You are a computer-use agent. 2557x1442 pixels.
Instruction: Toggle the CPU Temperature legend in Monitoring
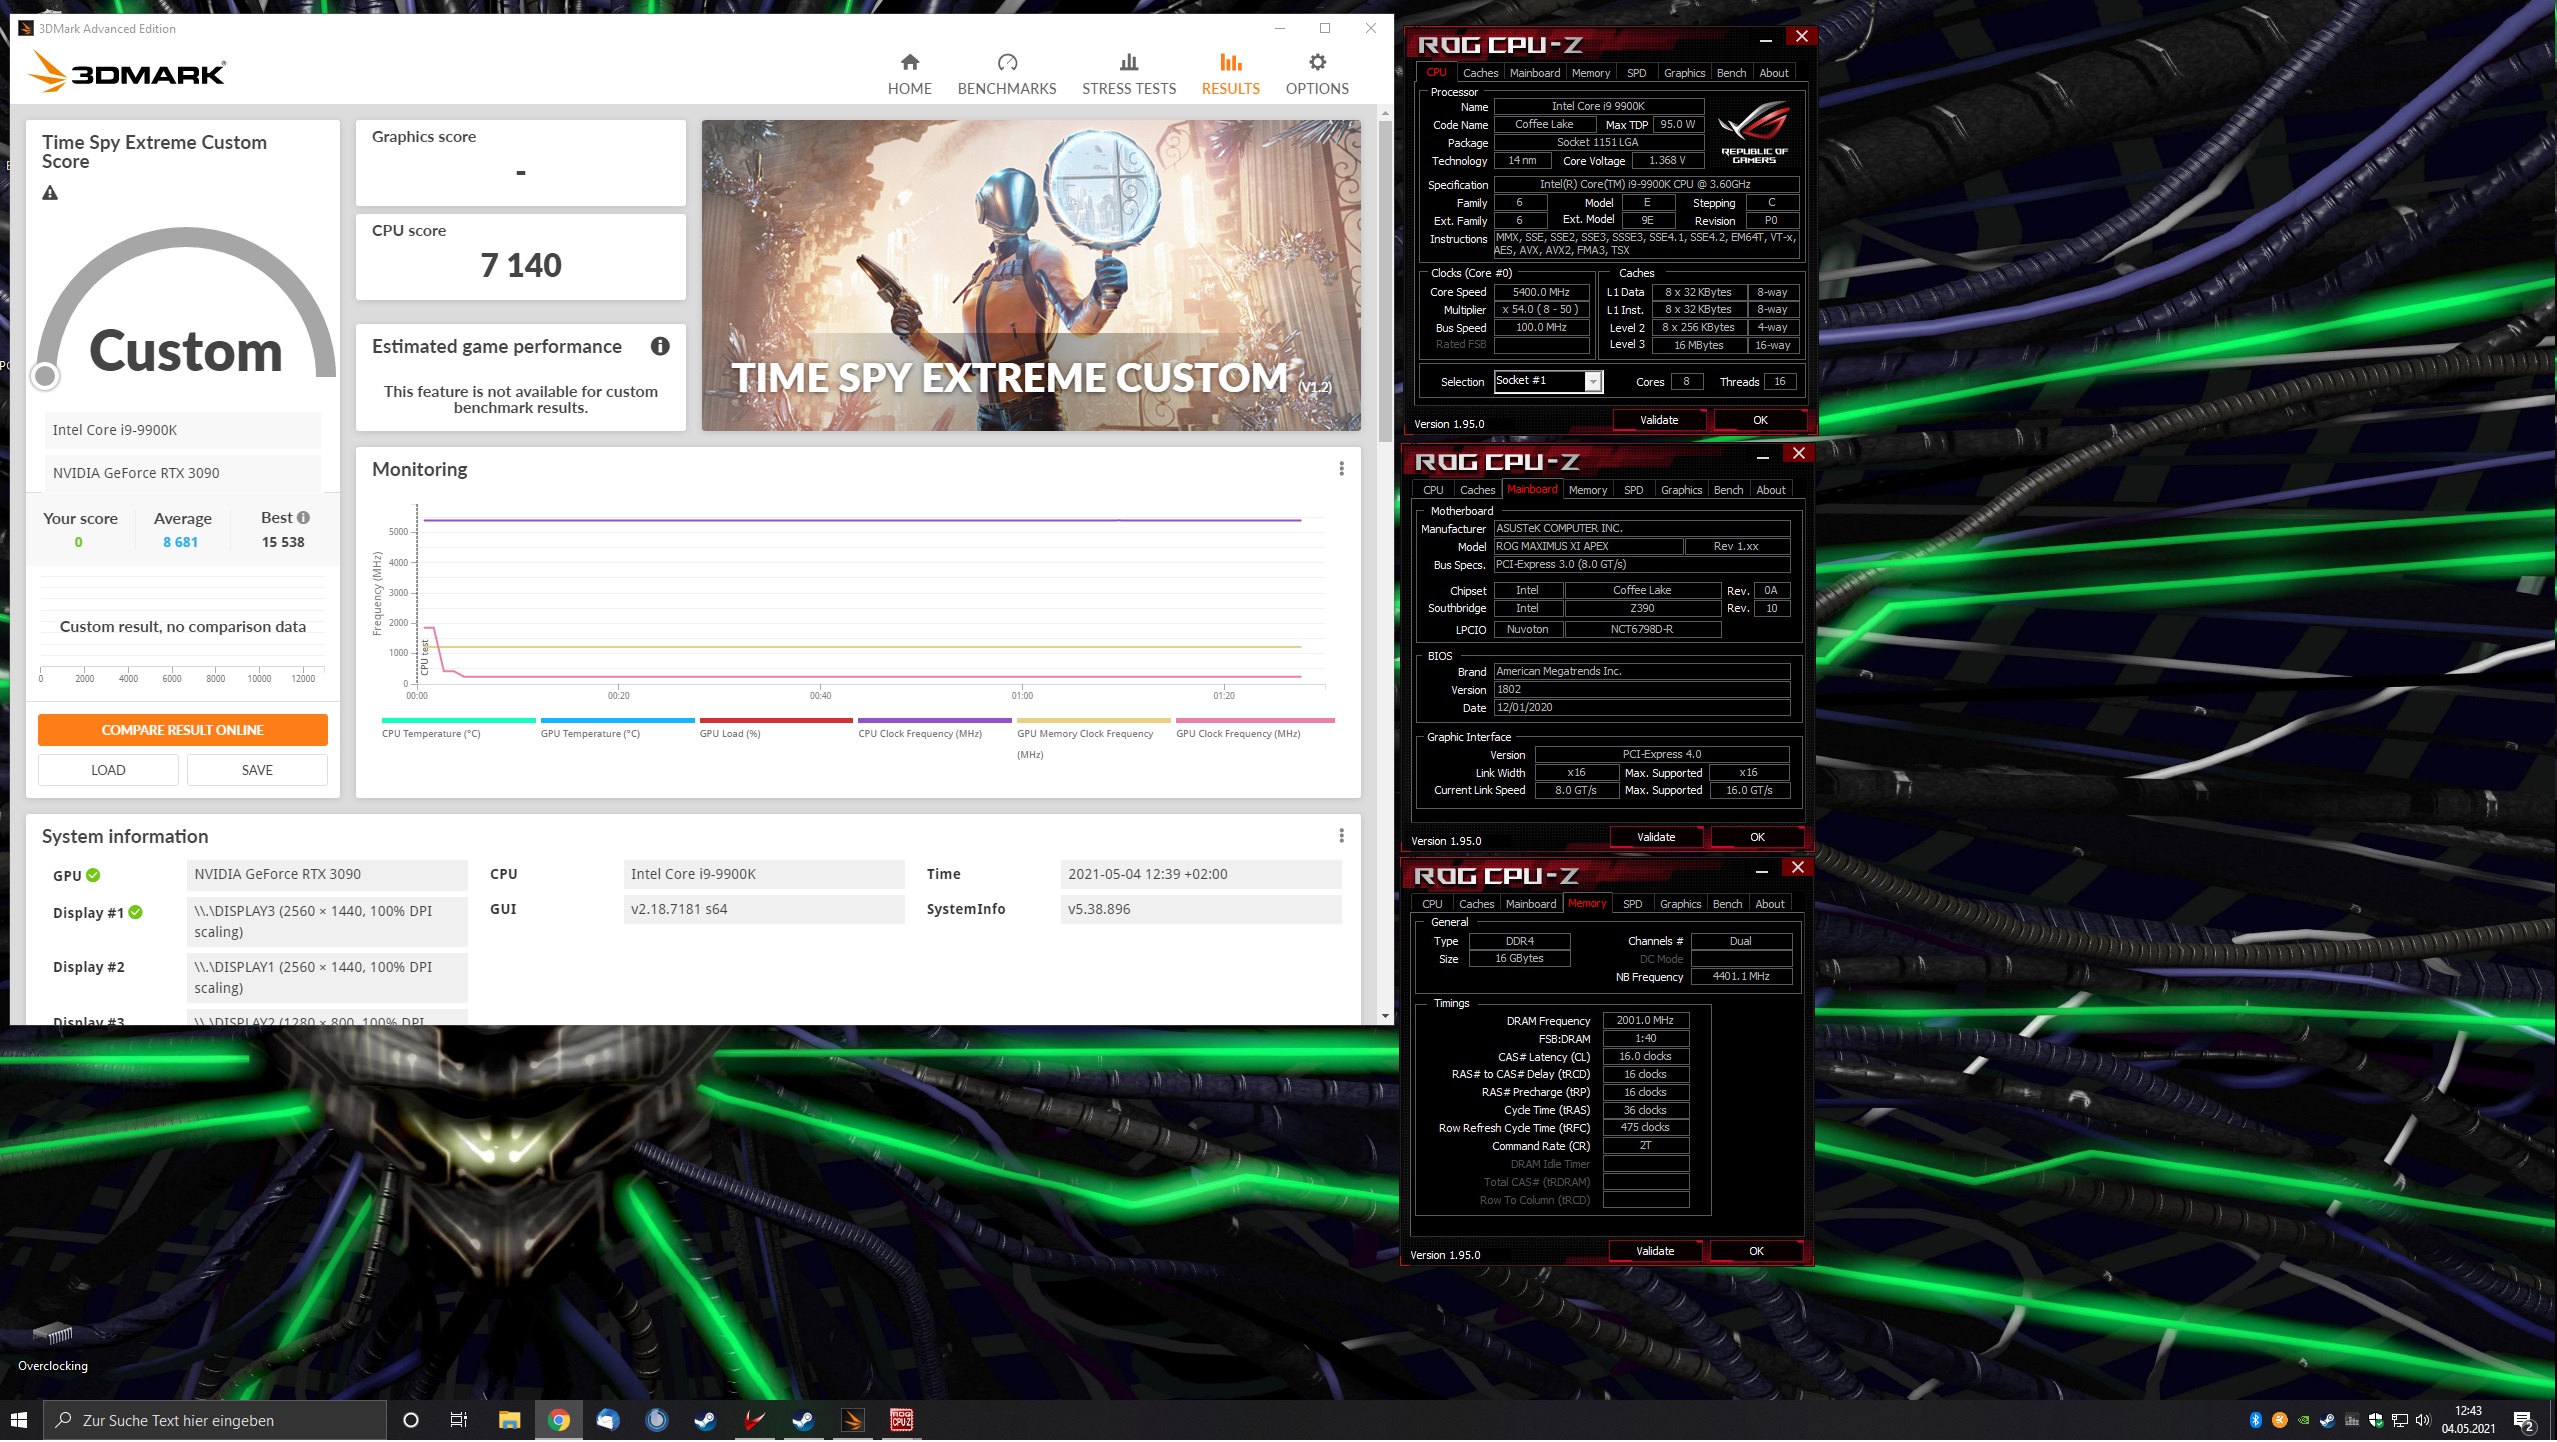tap(458, 729)
